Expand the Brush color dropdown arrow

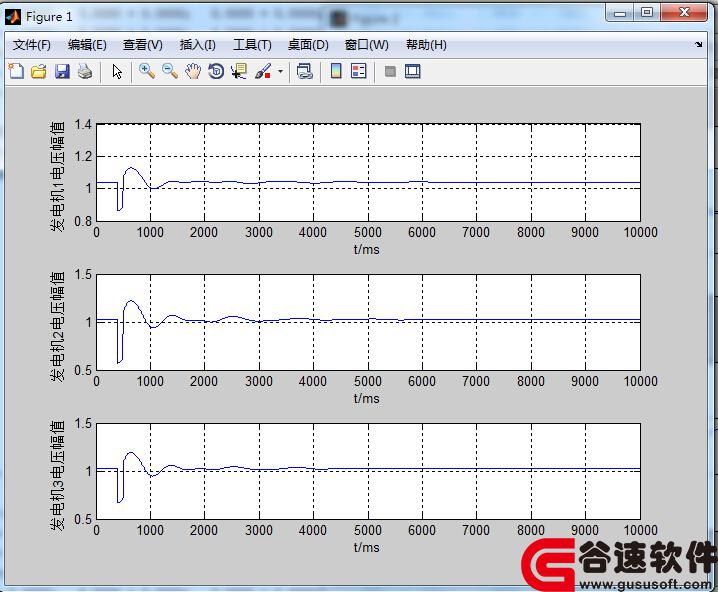tap(280, 71)
